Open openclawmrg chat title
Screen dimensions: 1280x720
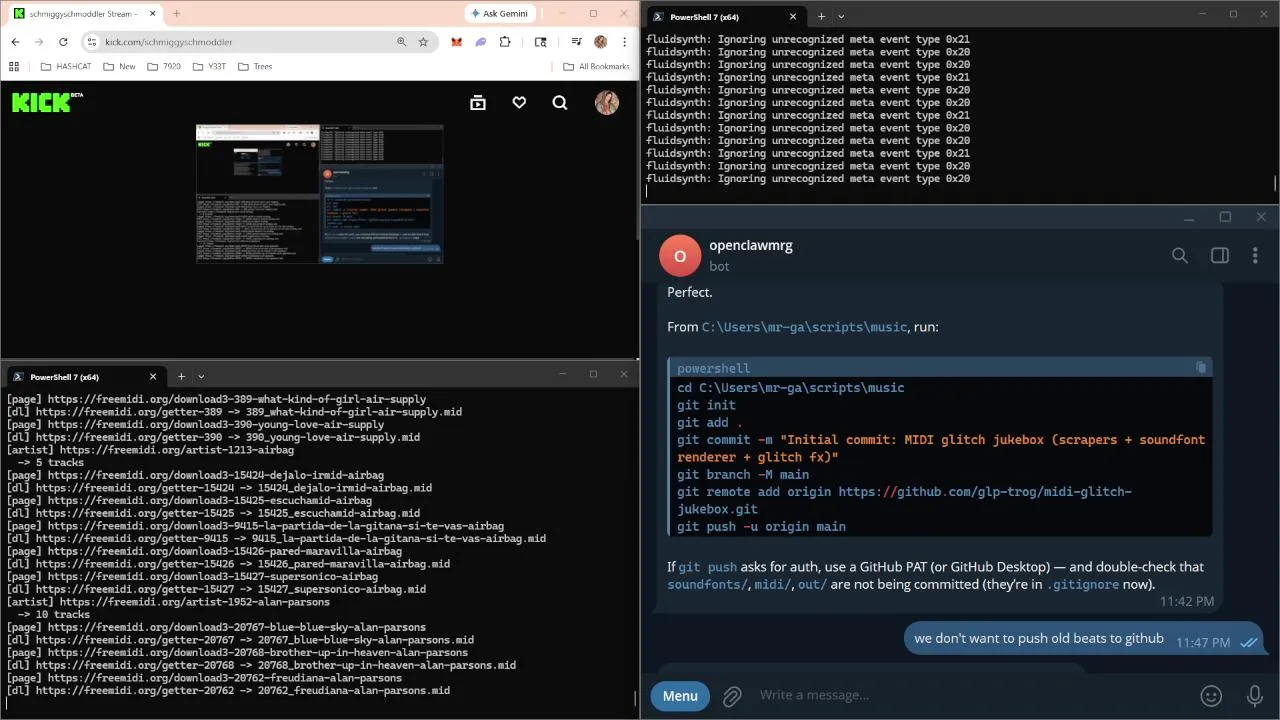[751, 245]
